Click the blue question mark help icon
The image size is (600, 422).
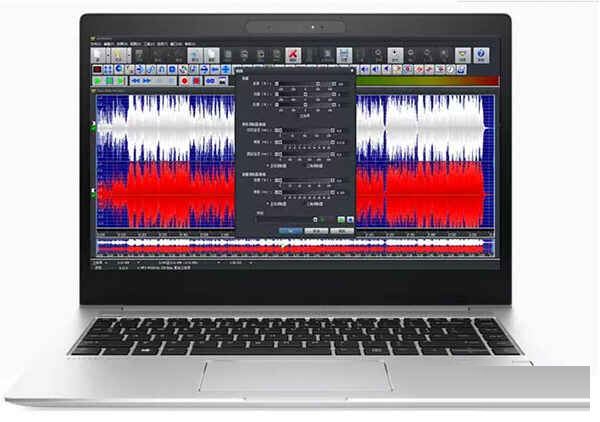pos(481,55)
